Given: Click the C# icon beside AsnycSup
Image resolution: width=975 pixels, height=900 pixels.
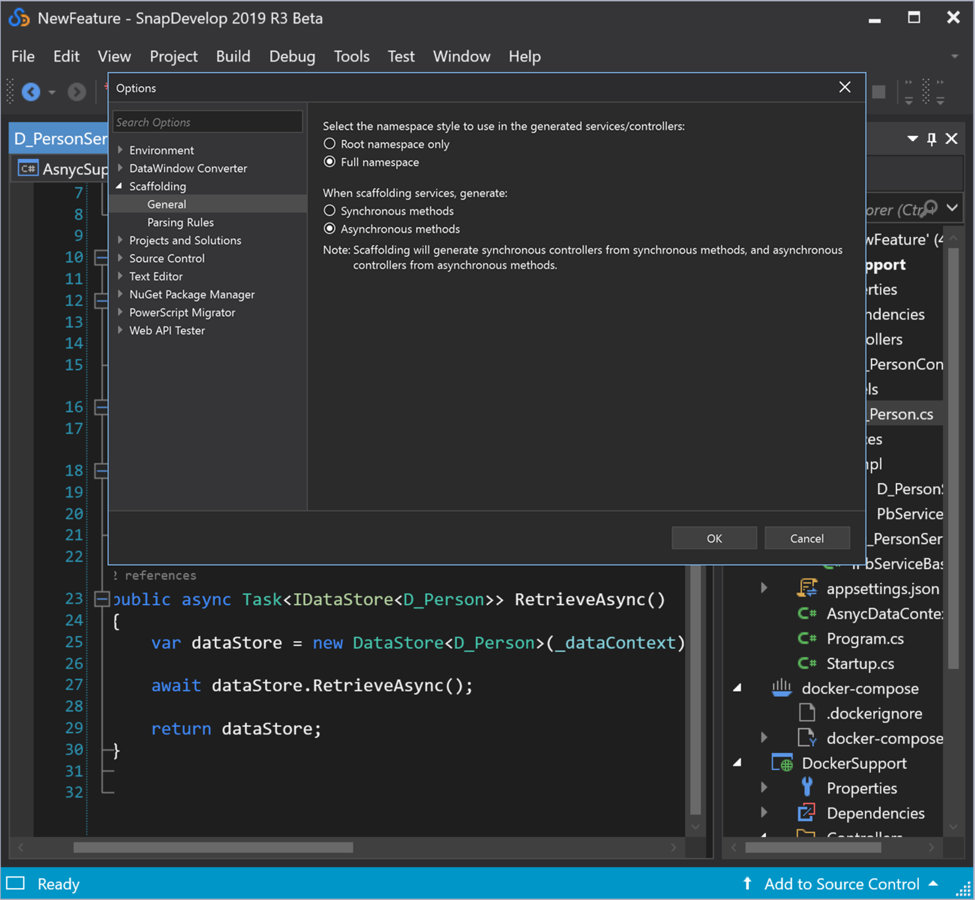Looking at the screenshot, I should click(x=28, y=169).
